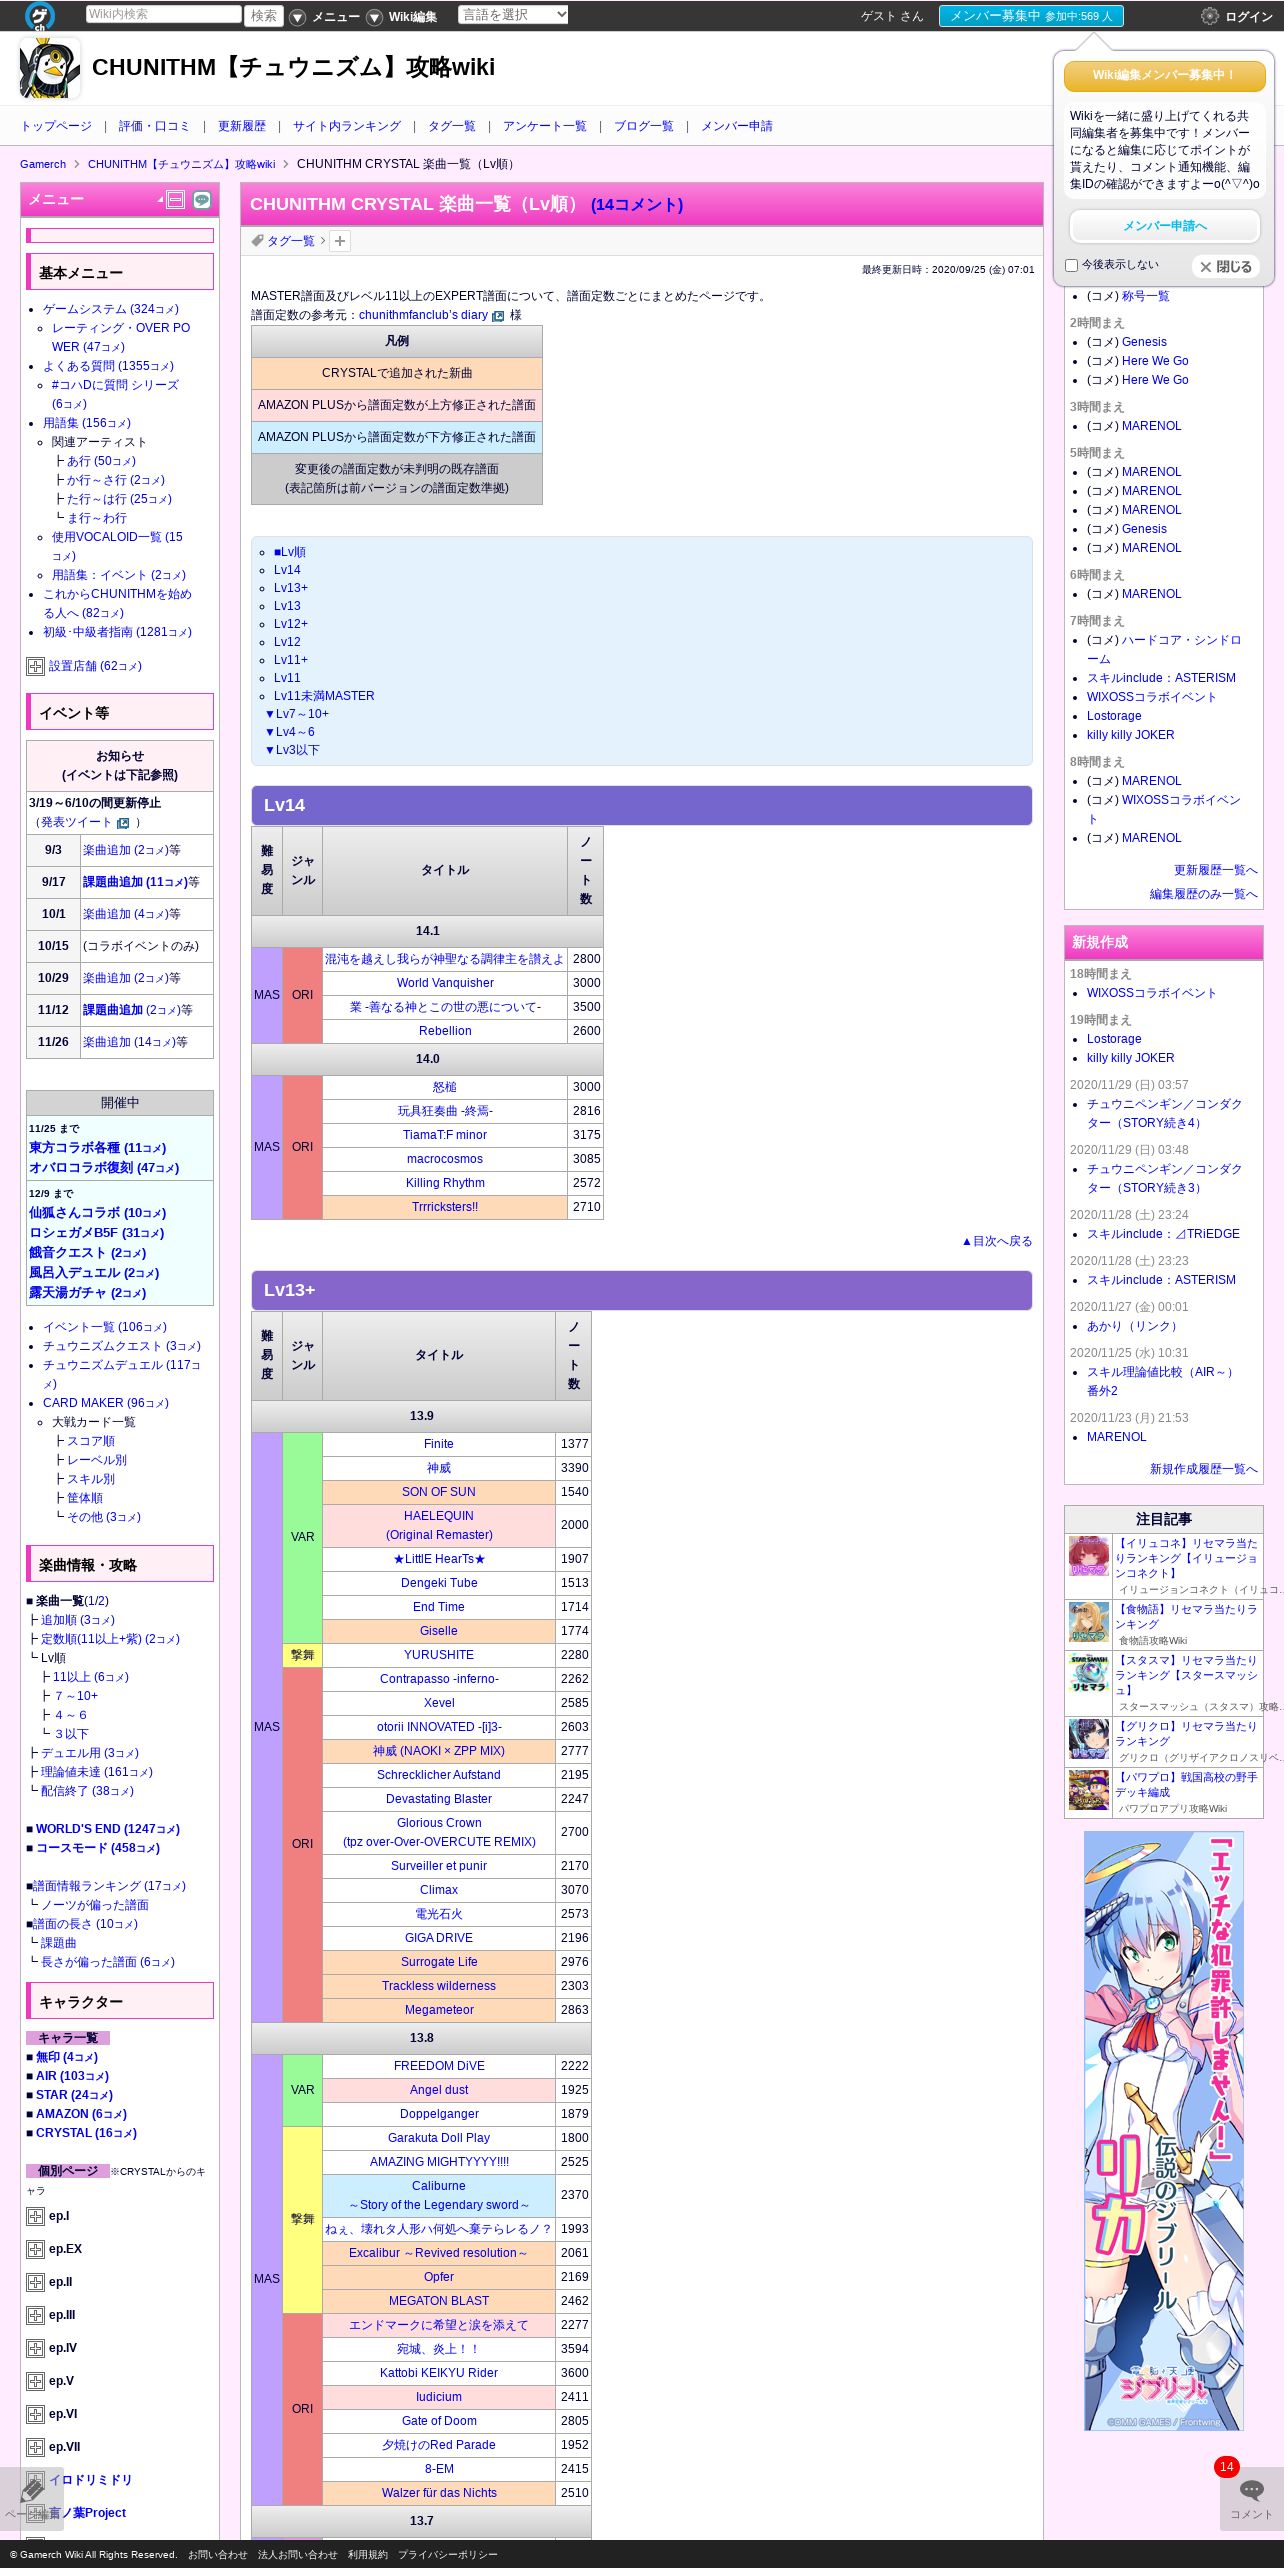Close the member recruitment popup with 閉じる

point(1226,267)
